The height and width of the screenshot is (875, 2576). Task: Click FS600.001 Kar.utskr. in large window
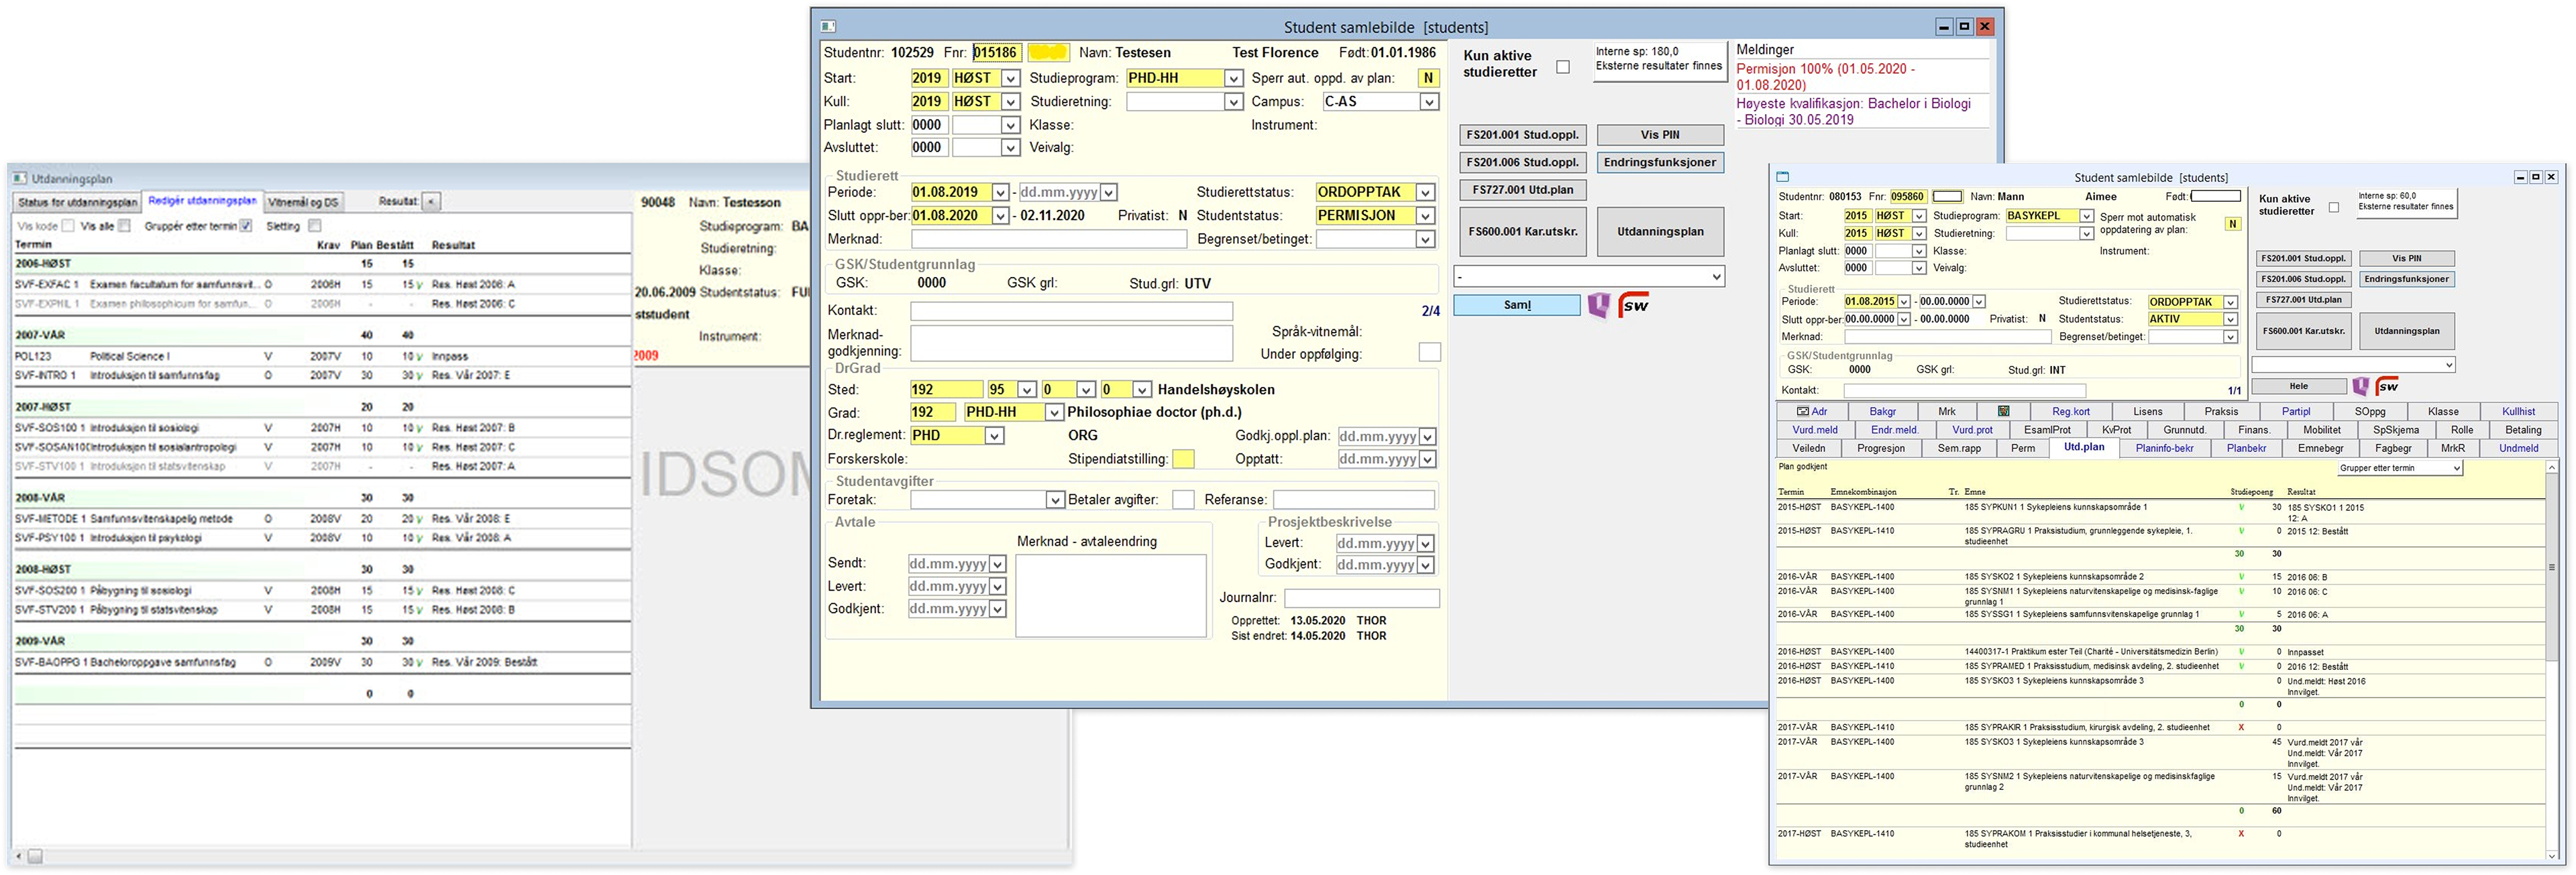point(1522,231)
